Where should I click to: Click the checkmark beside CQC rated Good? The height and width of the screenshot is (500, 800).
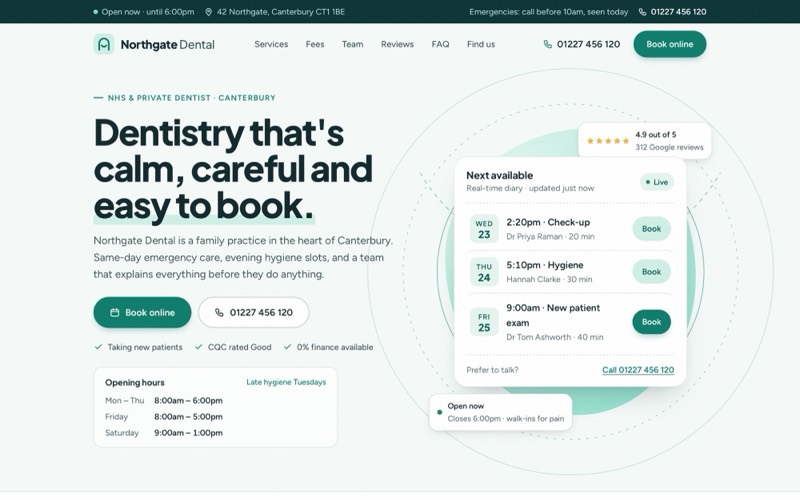(198, 347)
